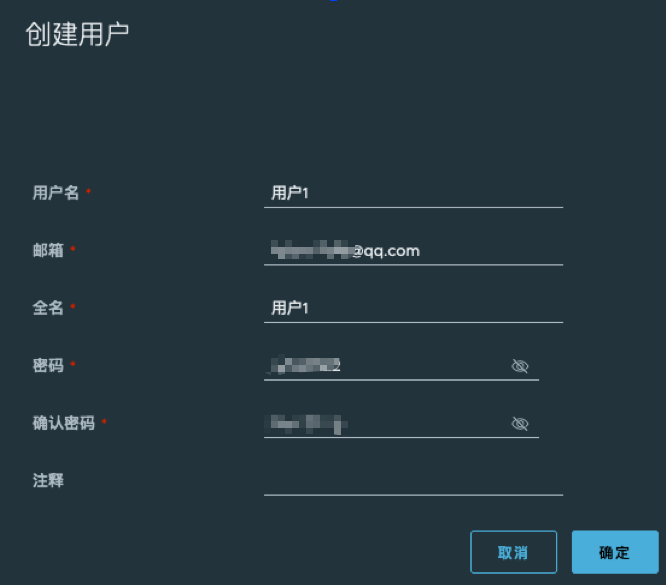Click the 邮箱 email input field
666x585 pixels.
pos(413,251)
